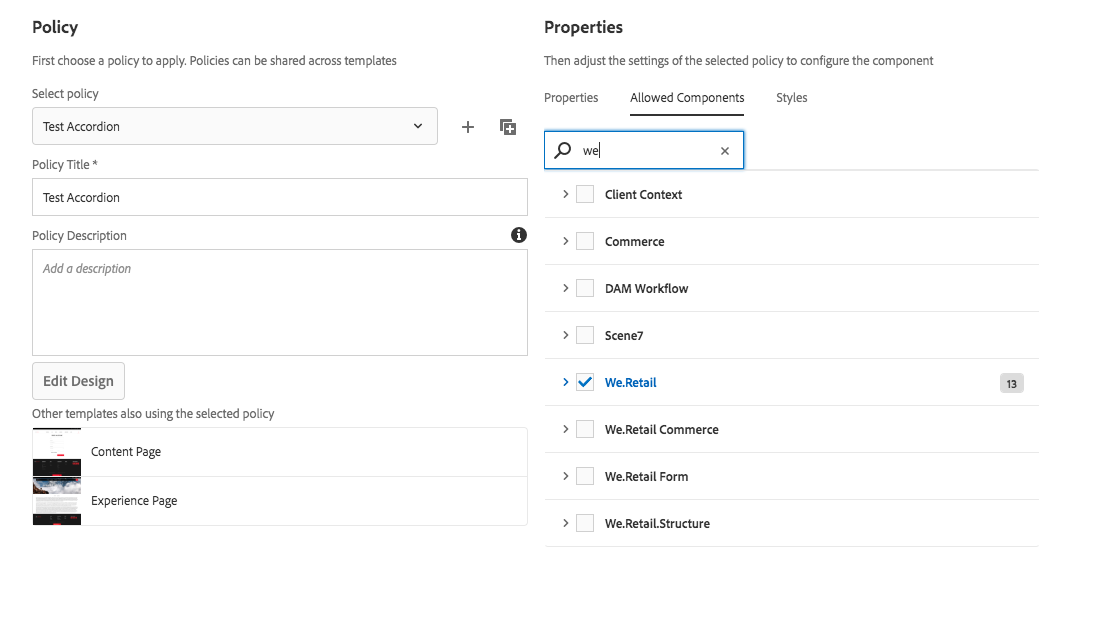This screenshot has height=621, width=1111.
Task: Expand the Client Context component group
Action: 565,193
